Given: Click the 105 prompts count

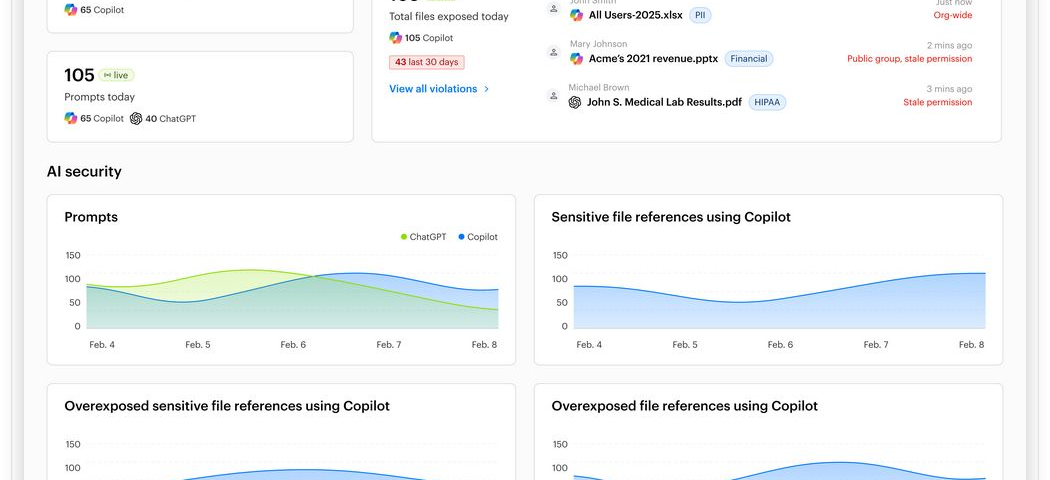Looking at the screenshot, I should (x=79, y=75).
